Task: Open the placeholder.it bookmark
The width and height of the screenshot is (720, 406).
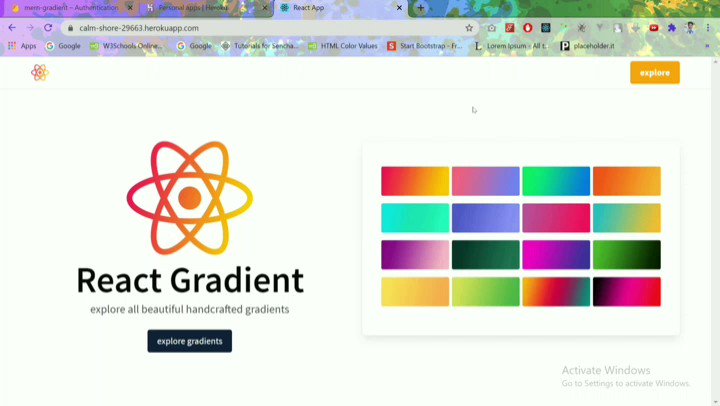Action: pos(588,46)
